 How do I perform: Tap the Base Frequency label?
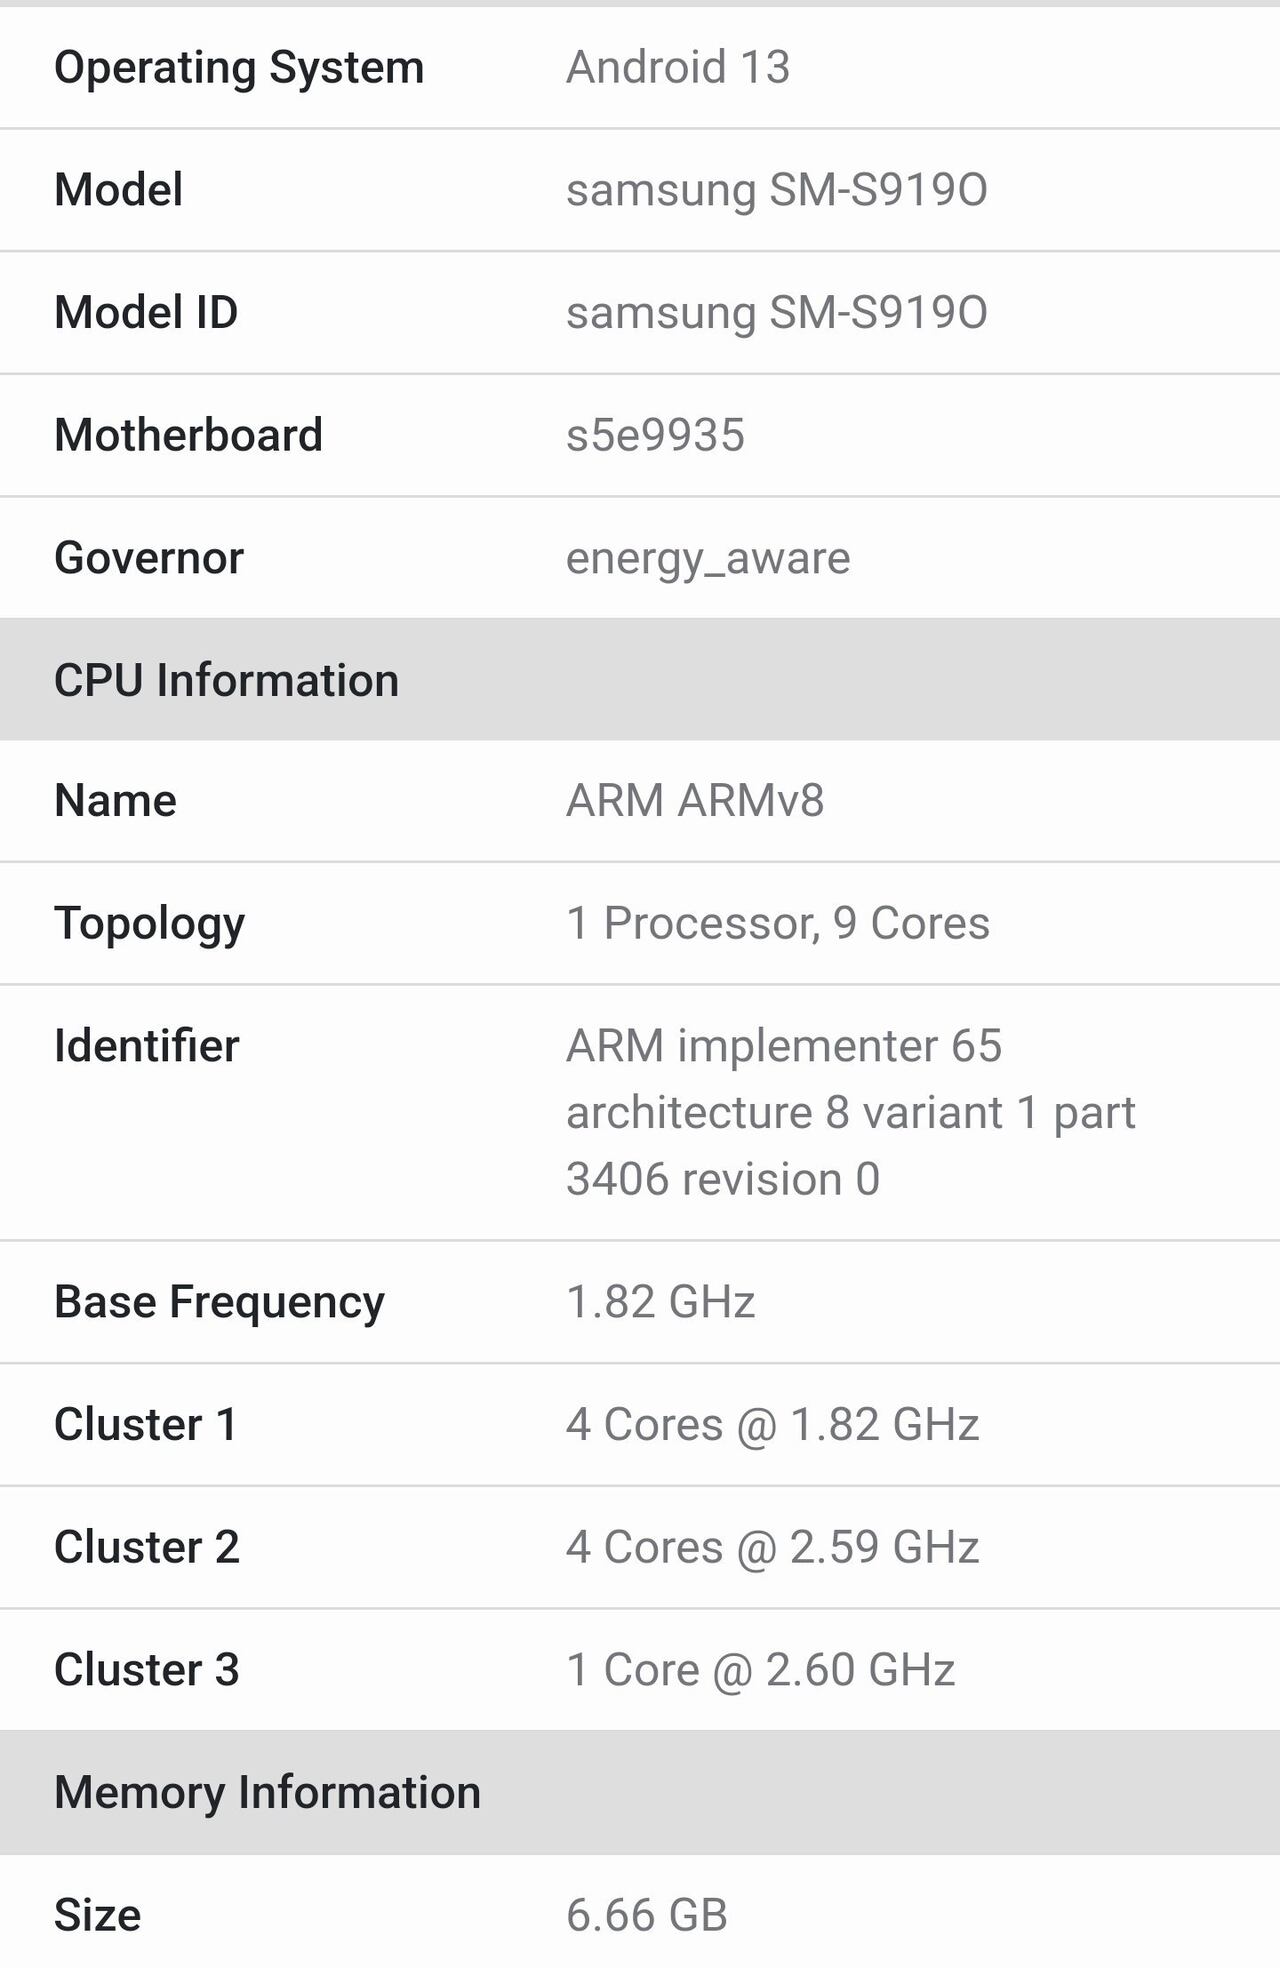[x=219, y=1302]
